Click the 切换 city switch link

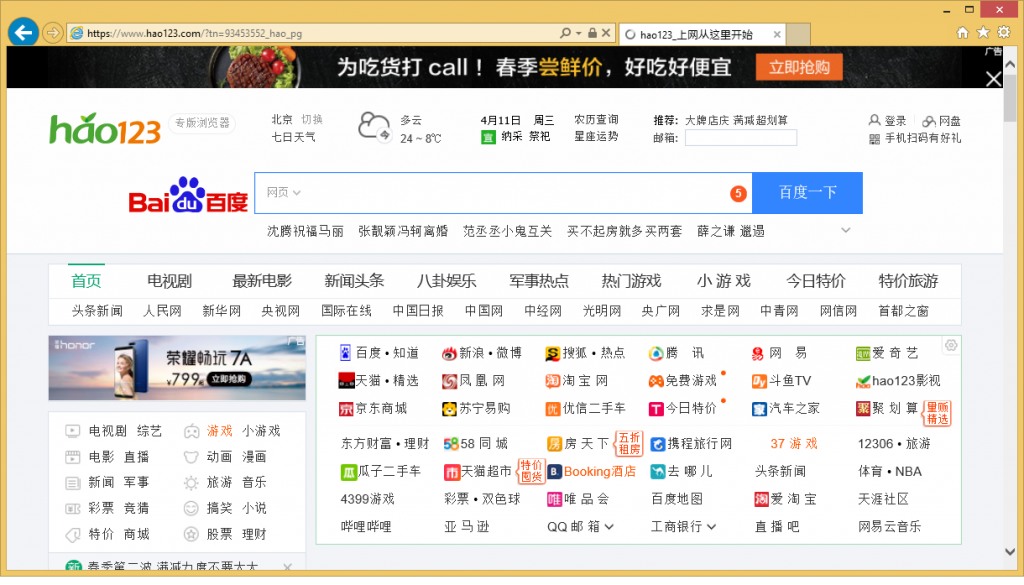tap(312, 119)
